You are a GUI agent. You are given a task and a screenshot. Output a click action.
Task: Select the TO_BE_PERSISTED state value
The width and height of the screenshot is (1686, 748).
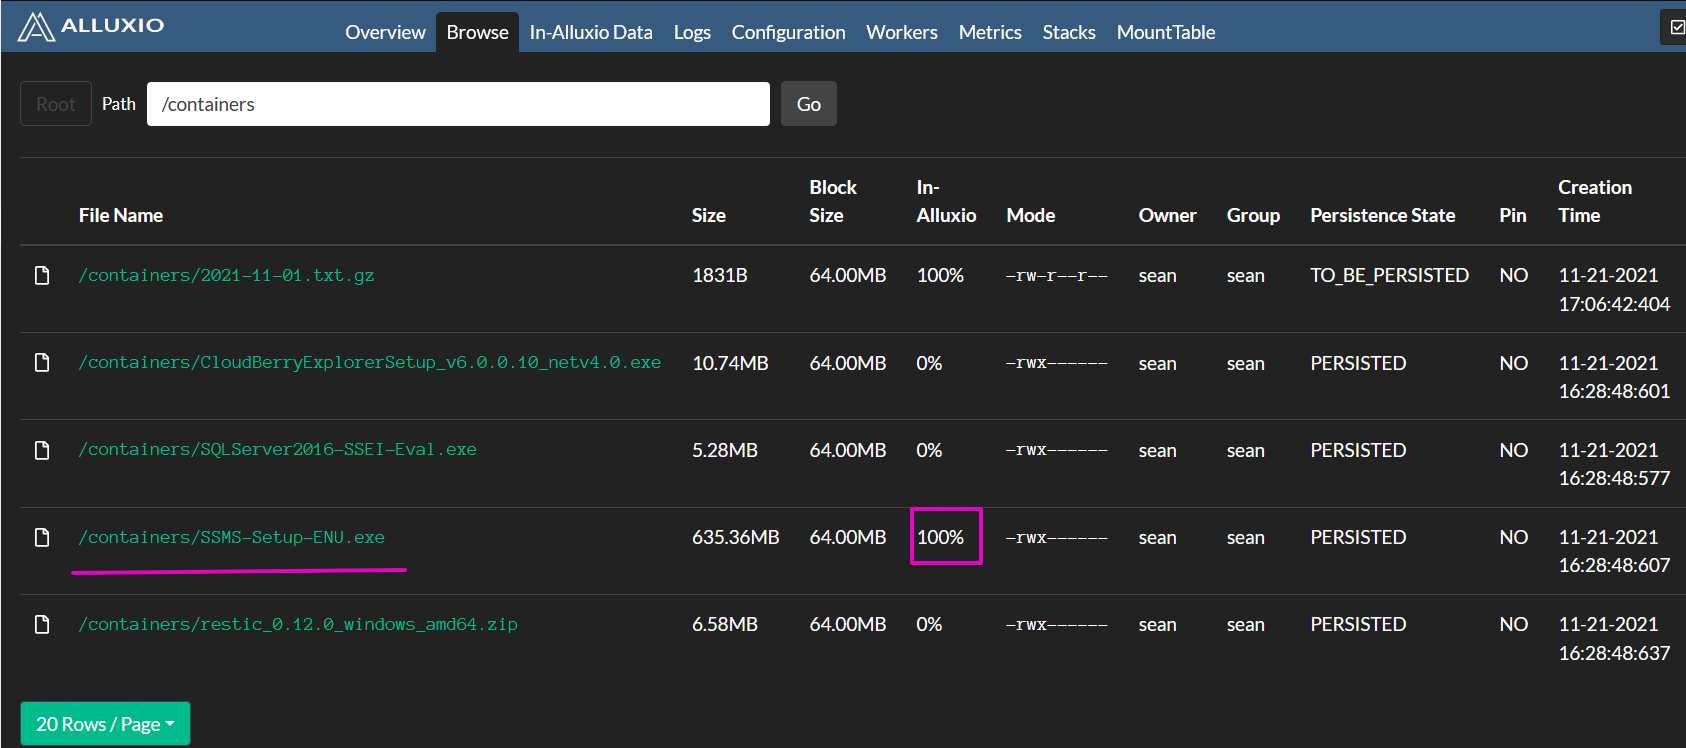[x=1390, y=275]
